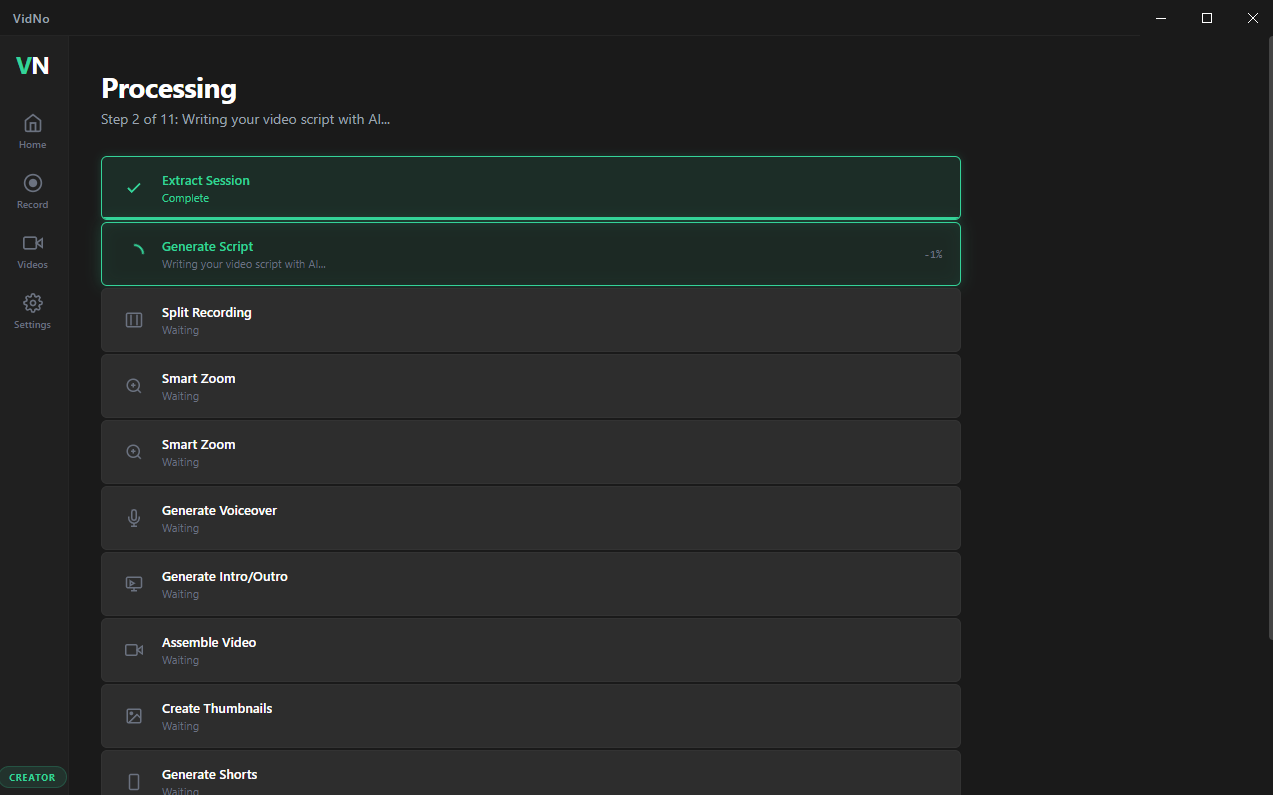Image resolution: width=1273 pixels, height=795 pixels.
Task: Click the Create Thumbnails image icon
Action: [134, 716]
